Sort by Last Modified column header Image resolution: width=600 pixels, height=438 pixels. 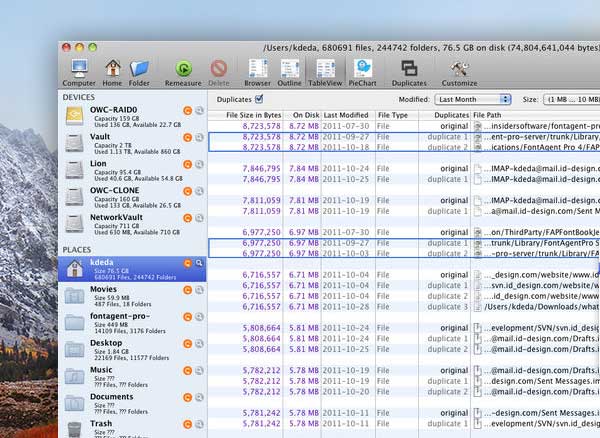[346, 115]
